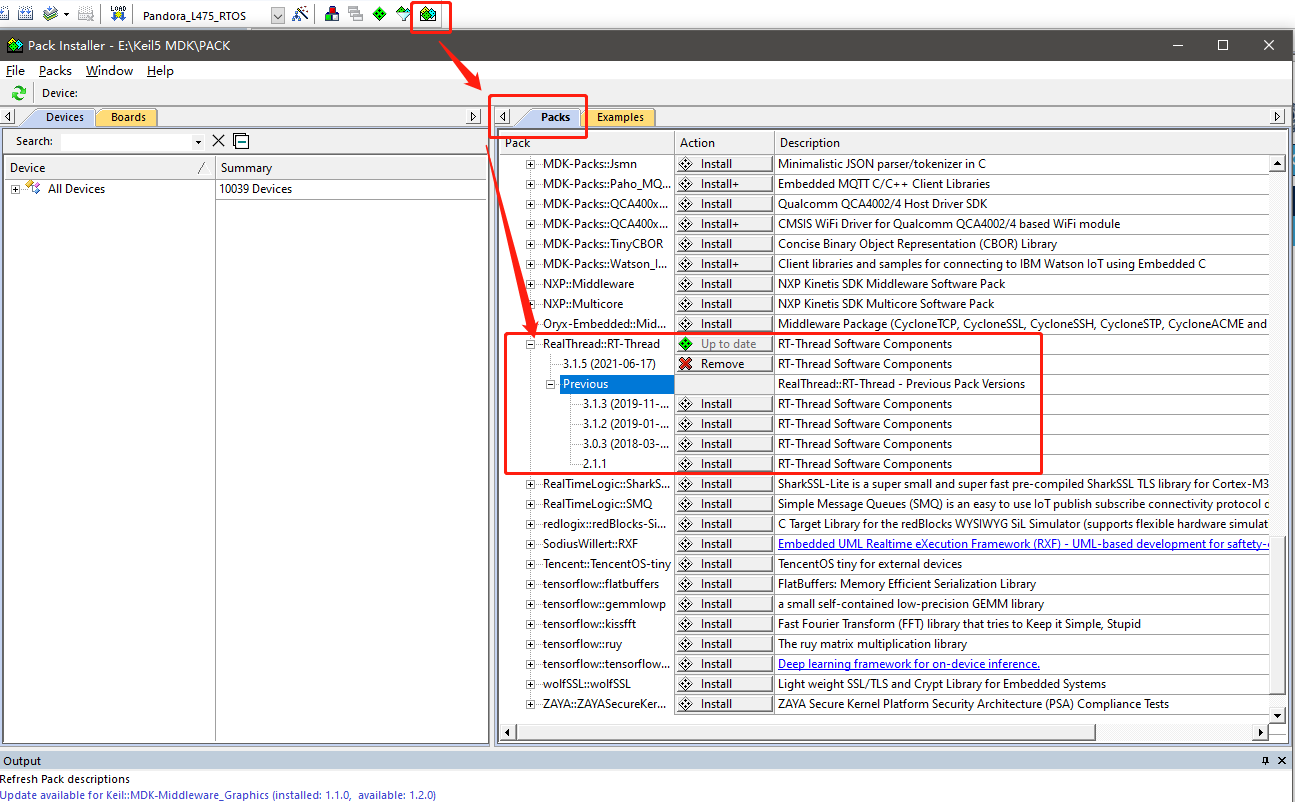The height and width of the screenshot is (802, 1295).
Task: Click the Manage Project Items icon
Action: point(332,14)
